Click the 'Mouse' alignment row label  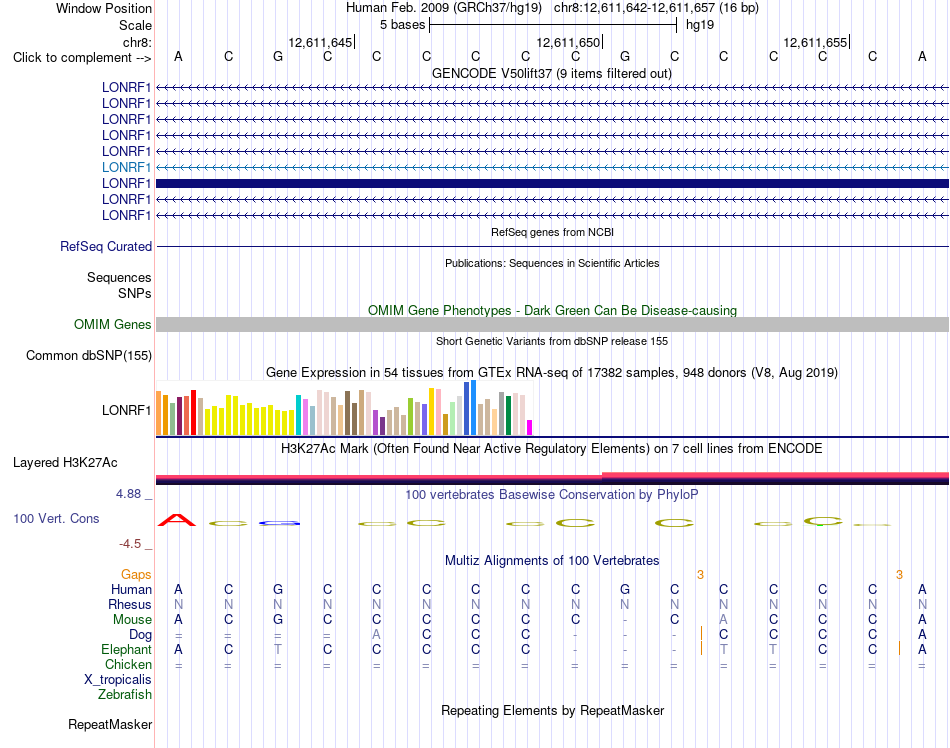tap(132, 620)
